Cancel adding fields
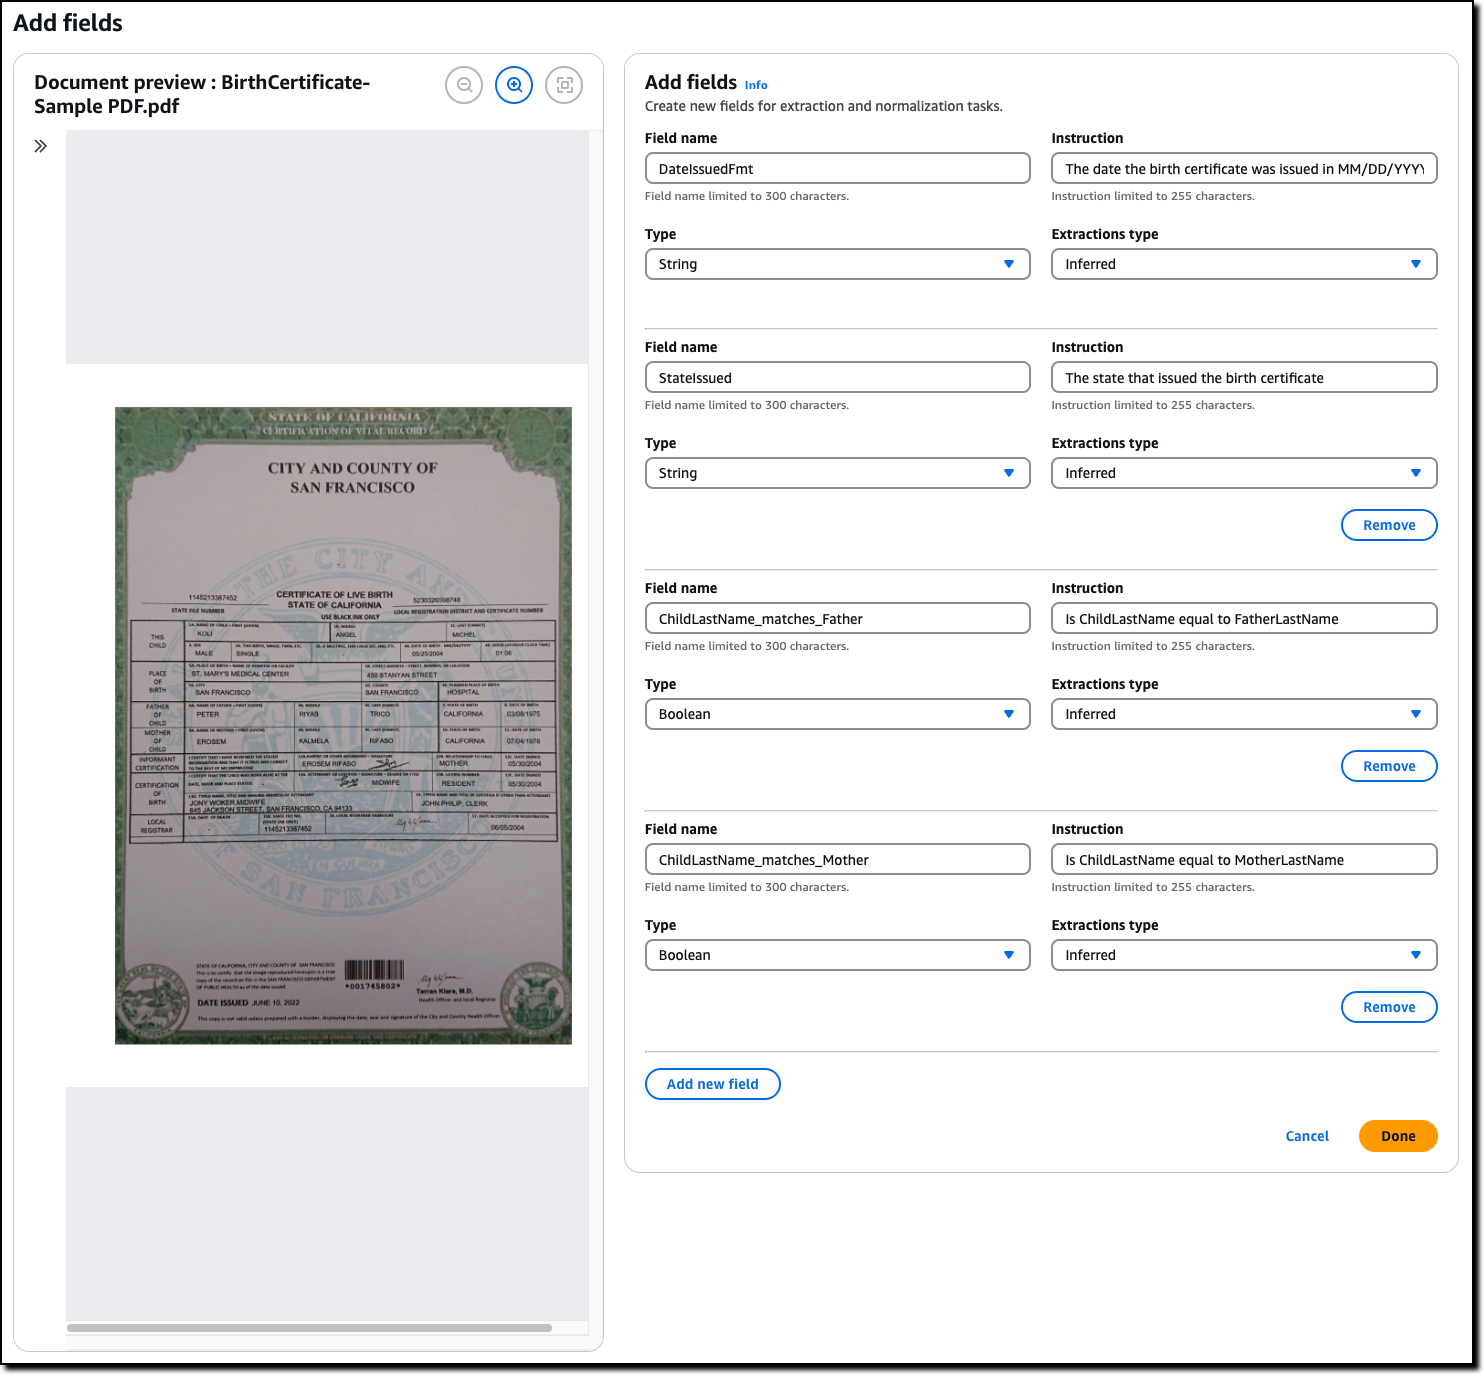This screenshot has width=1484, height=1375. 1307,1136
